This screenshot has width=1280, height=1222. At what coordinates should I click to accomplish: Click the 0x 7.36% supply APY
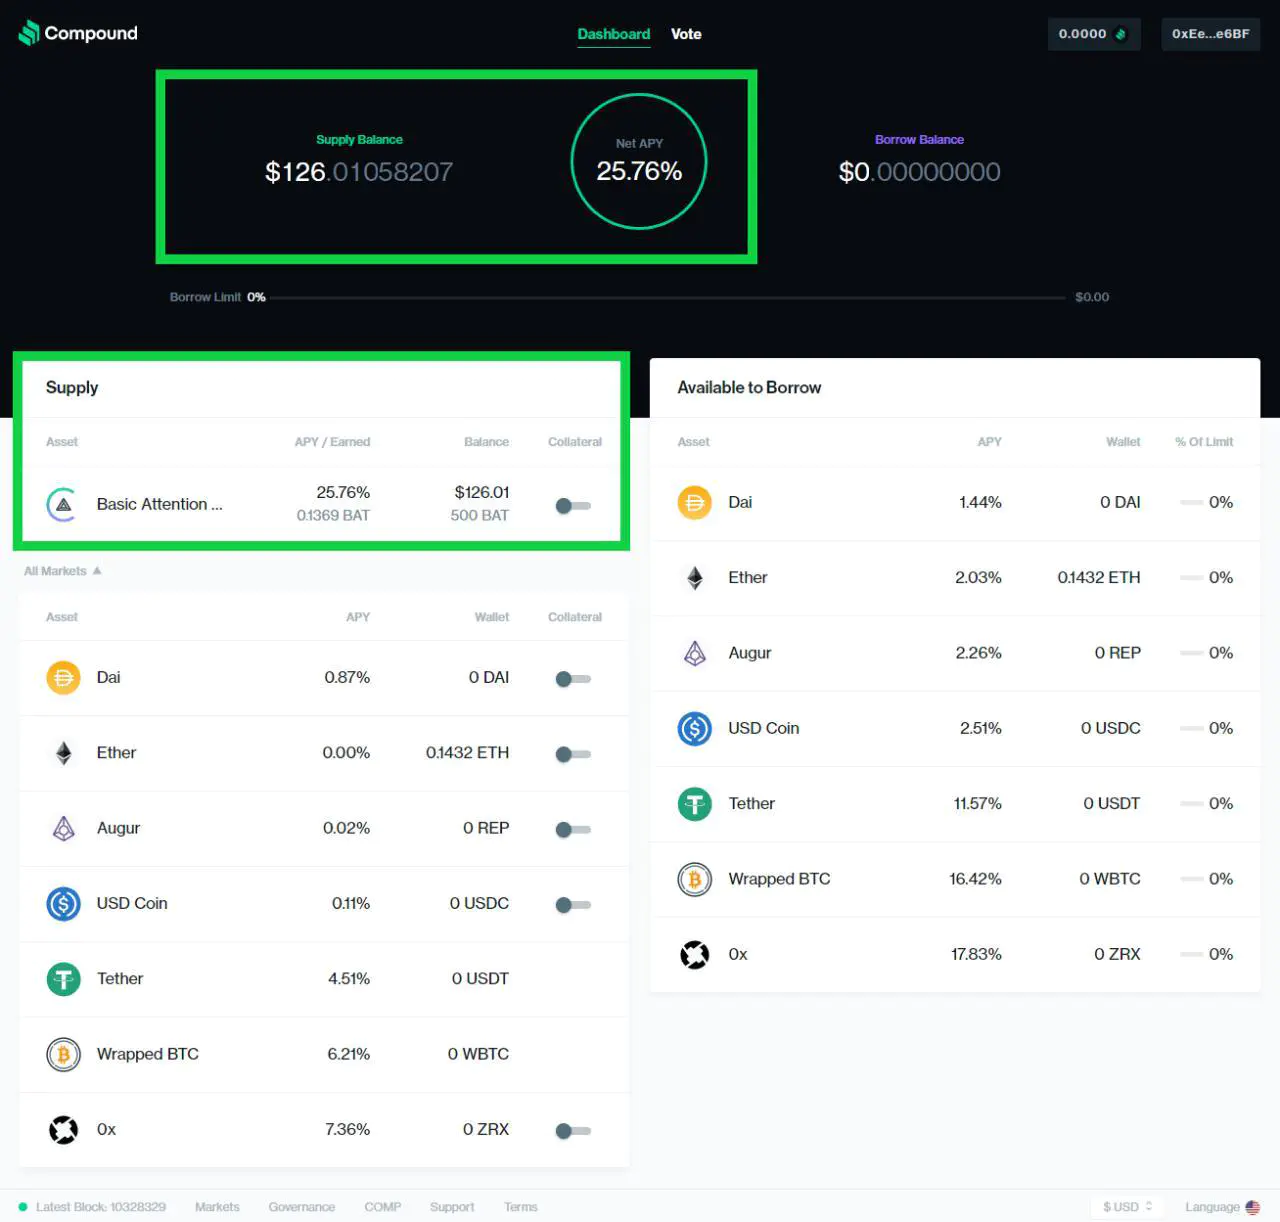point(347,1130)
